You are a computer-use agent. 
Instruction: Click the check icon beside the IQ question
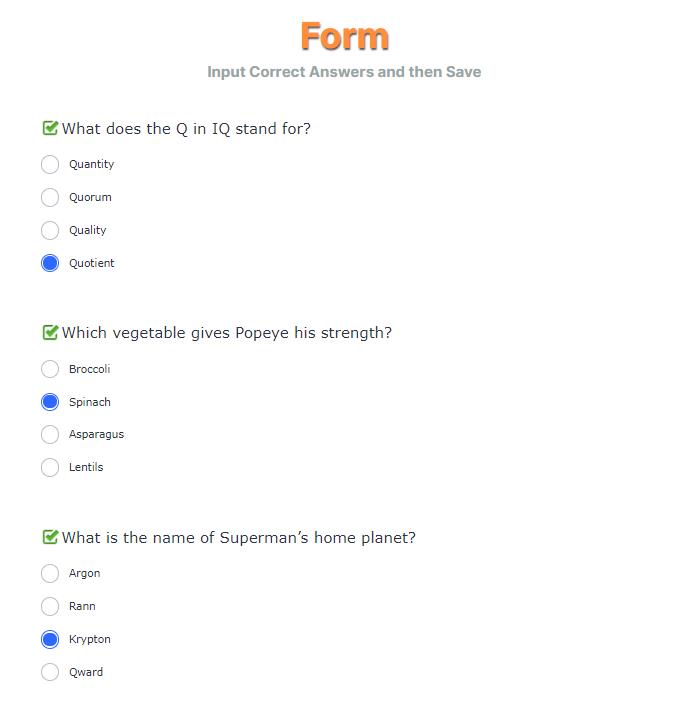point(50,128)
